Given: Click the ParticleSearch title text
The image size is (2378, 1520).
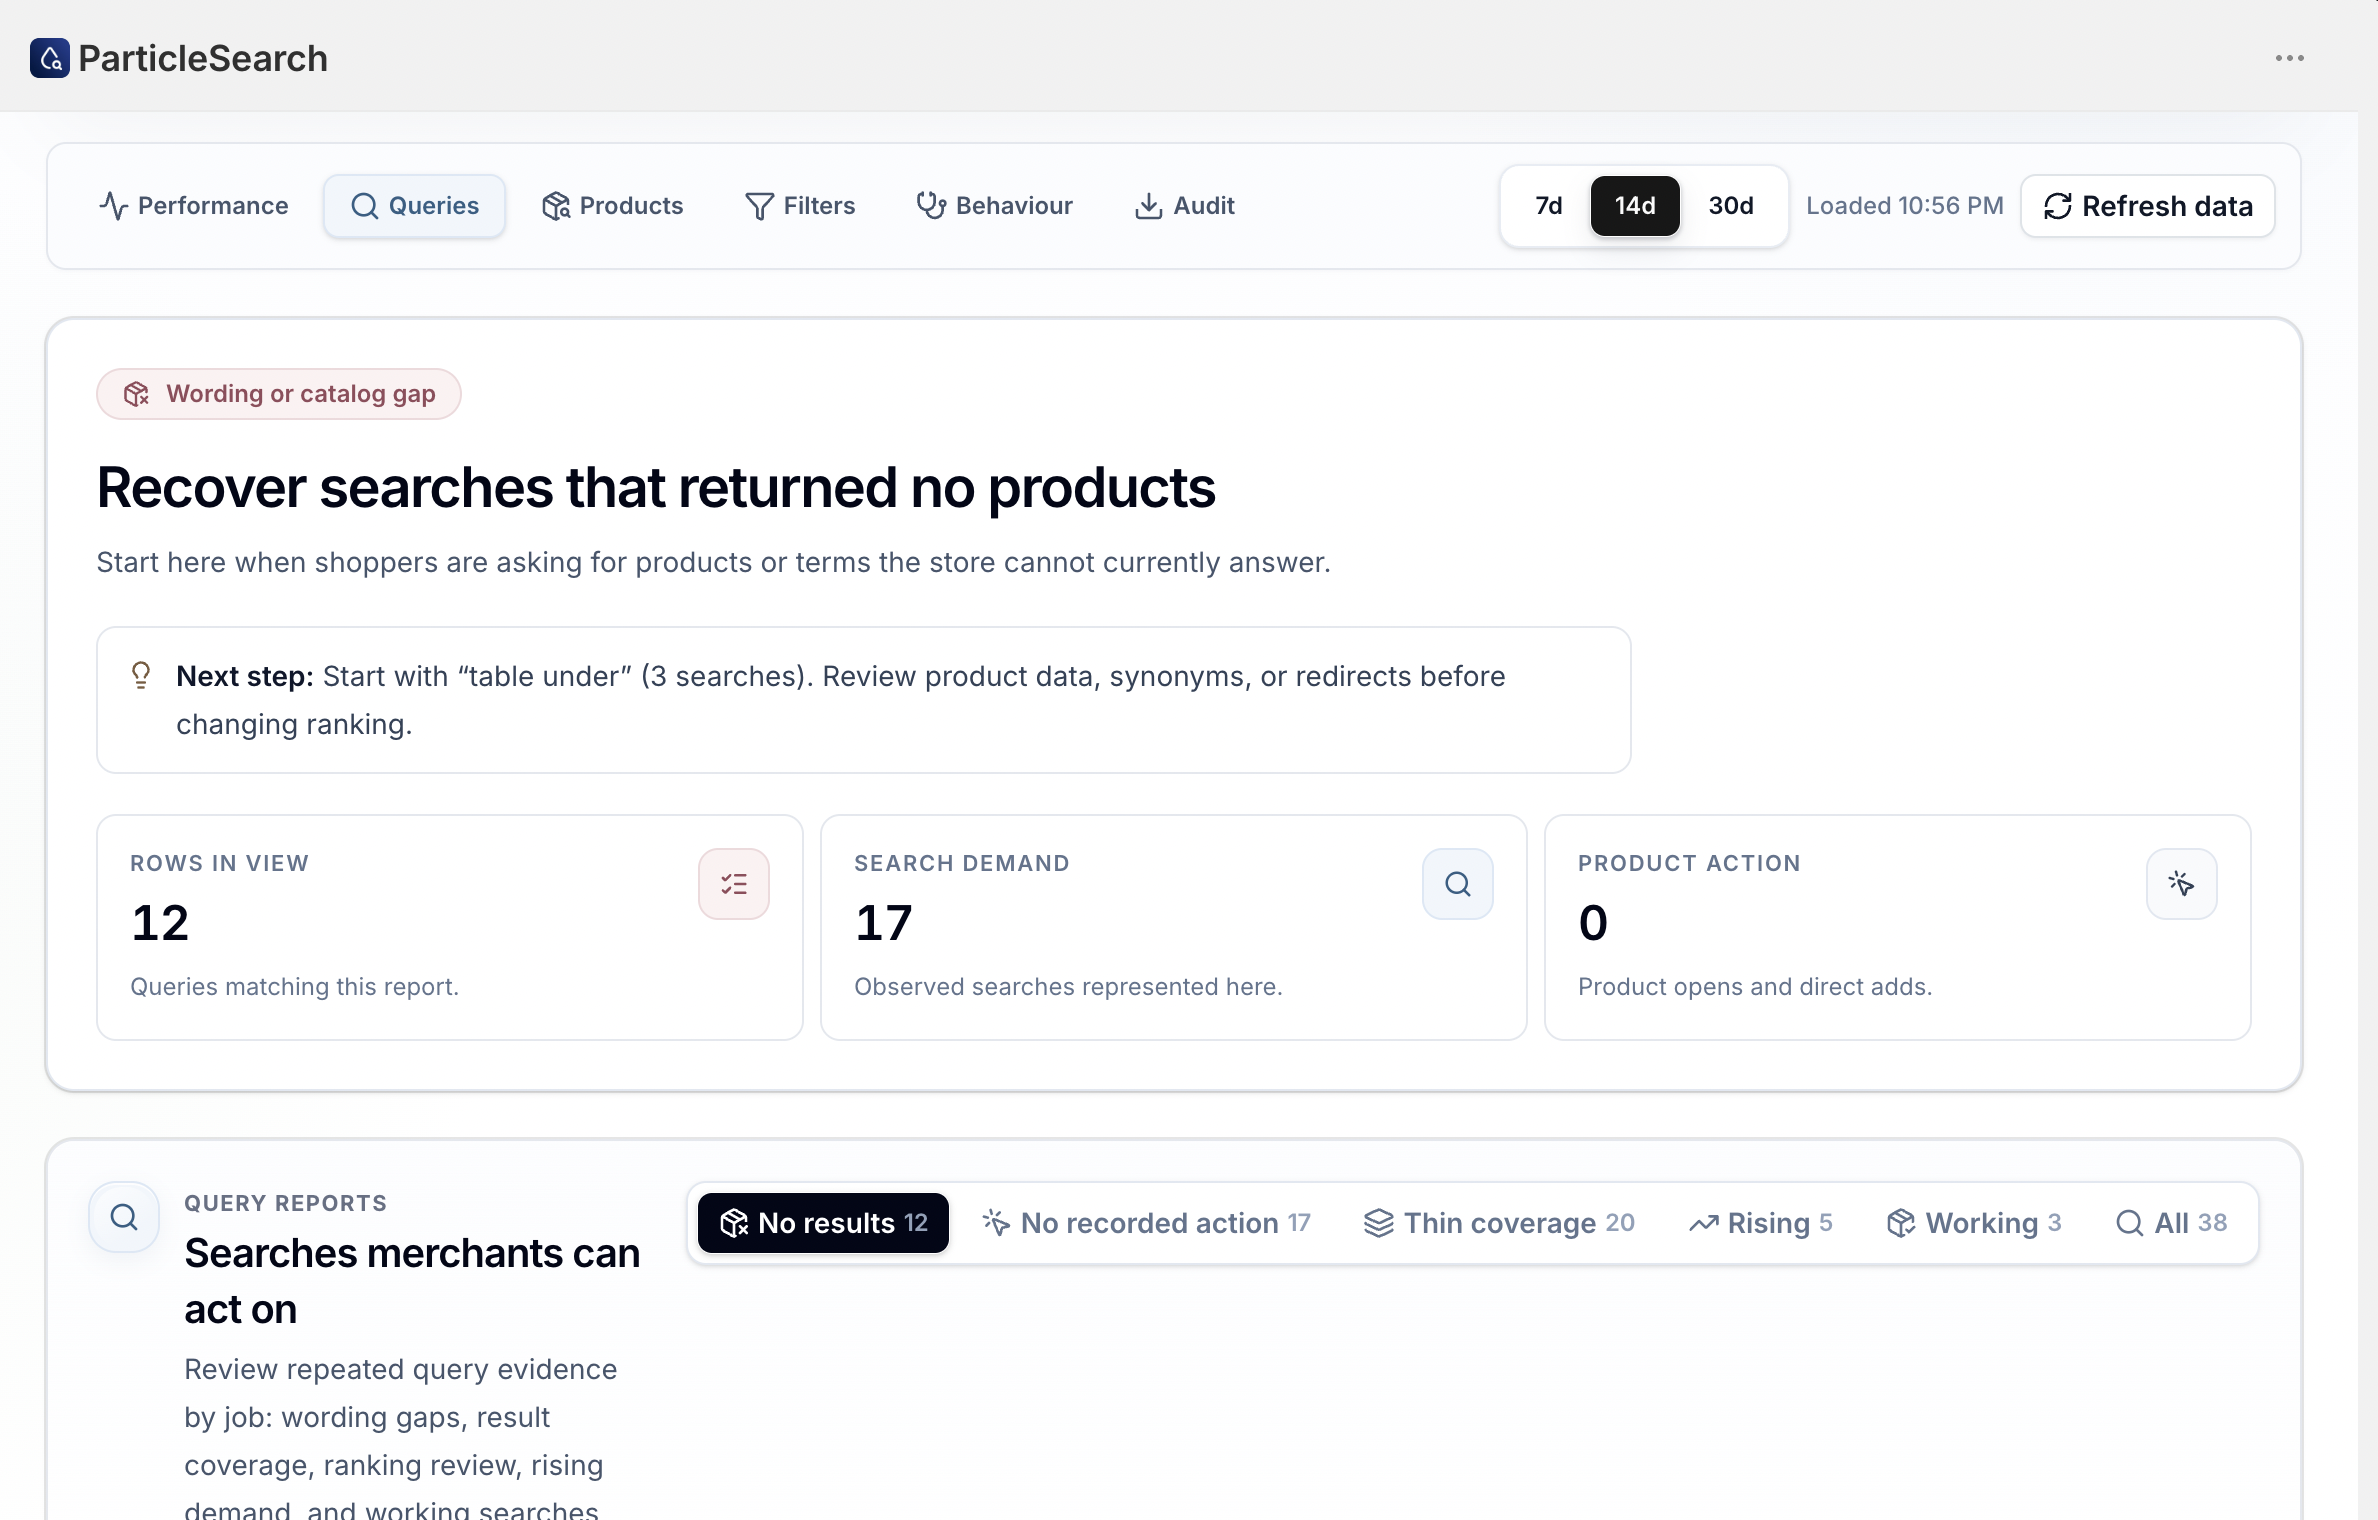Looking at the screenshot, I should click(203, 59).
